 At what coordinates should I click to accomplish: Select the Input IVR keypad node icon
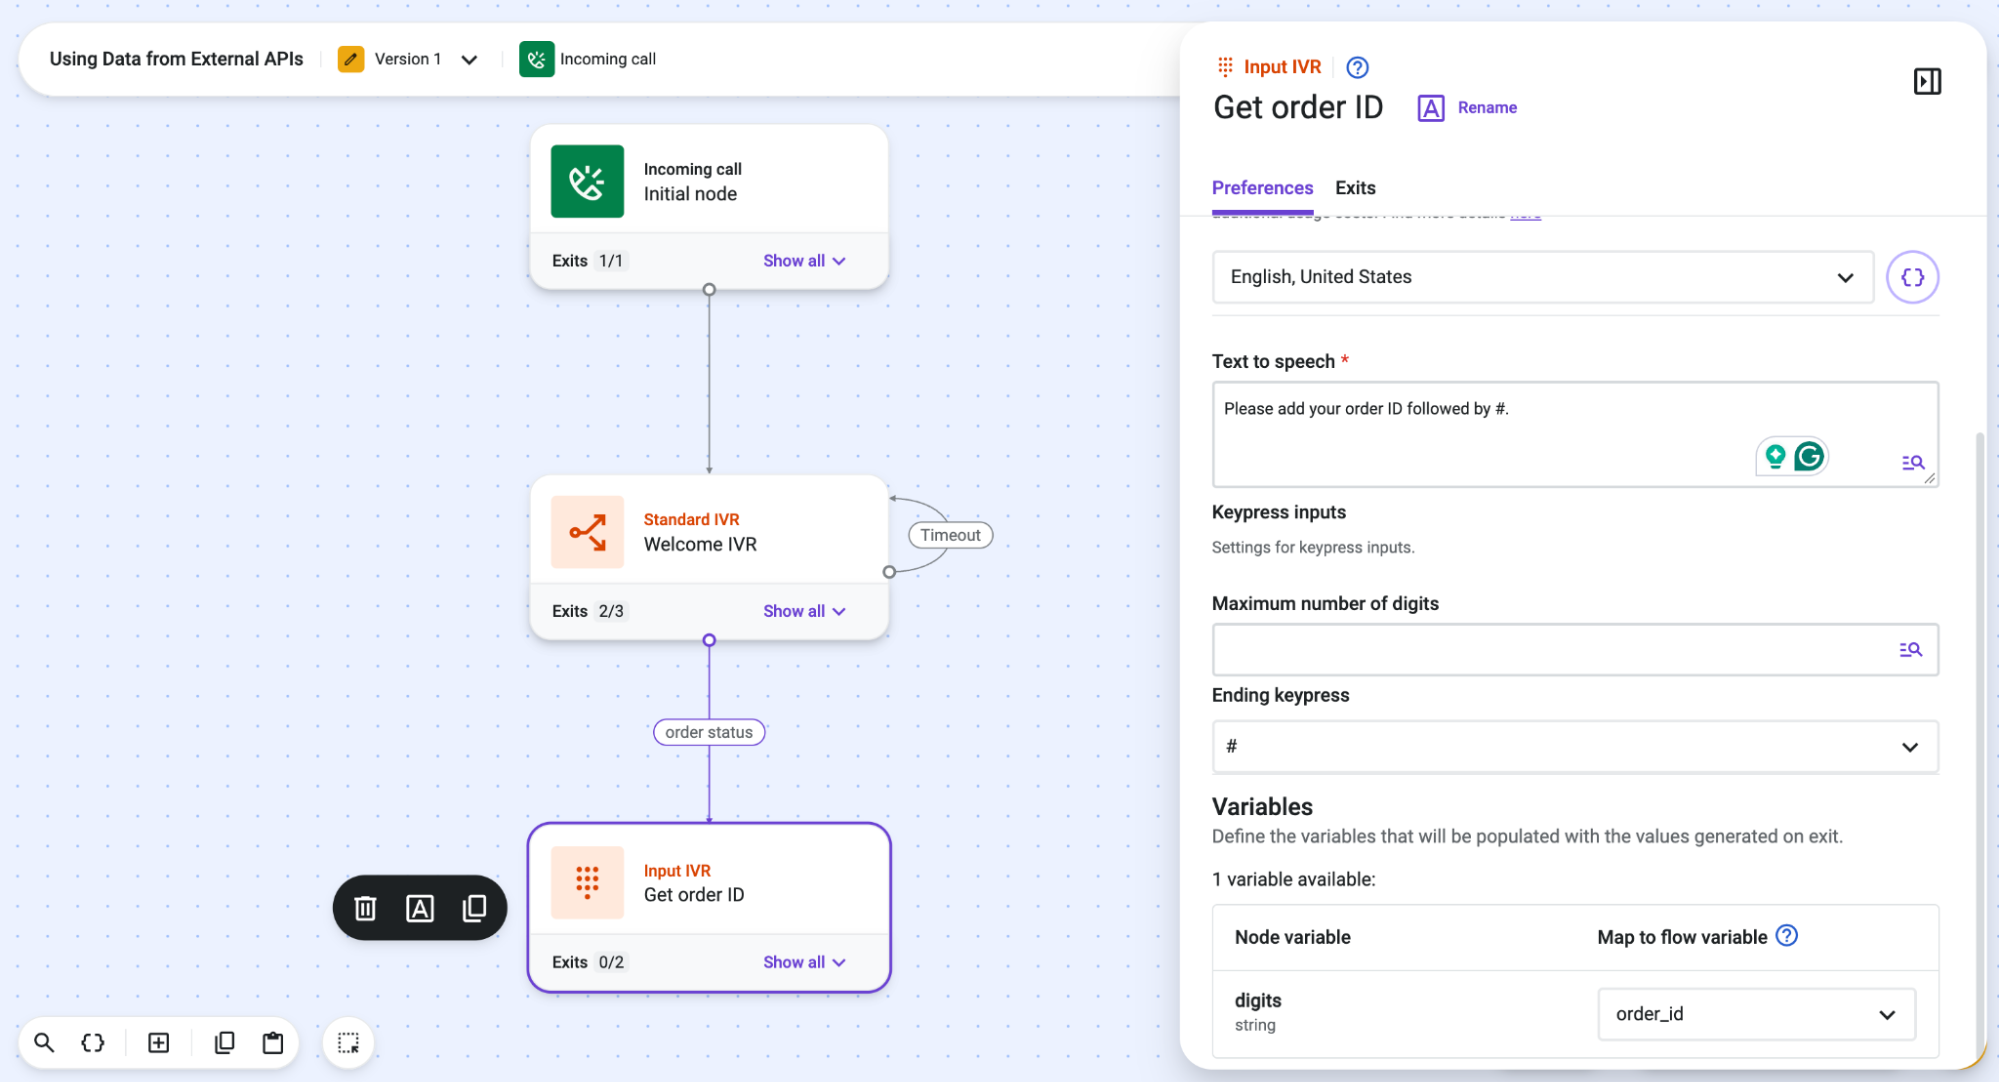pyautogui.click(x=587, y=883)
